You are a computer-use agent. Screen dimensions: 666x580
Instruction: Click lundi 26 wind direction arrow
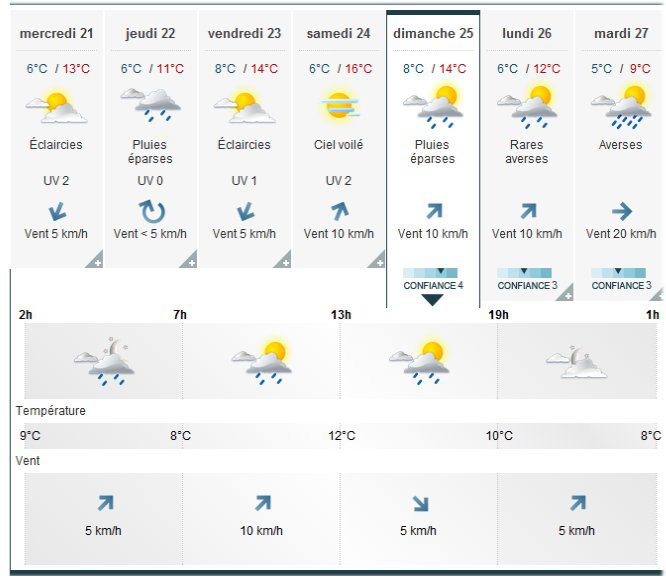coord(528,211)
